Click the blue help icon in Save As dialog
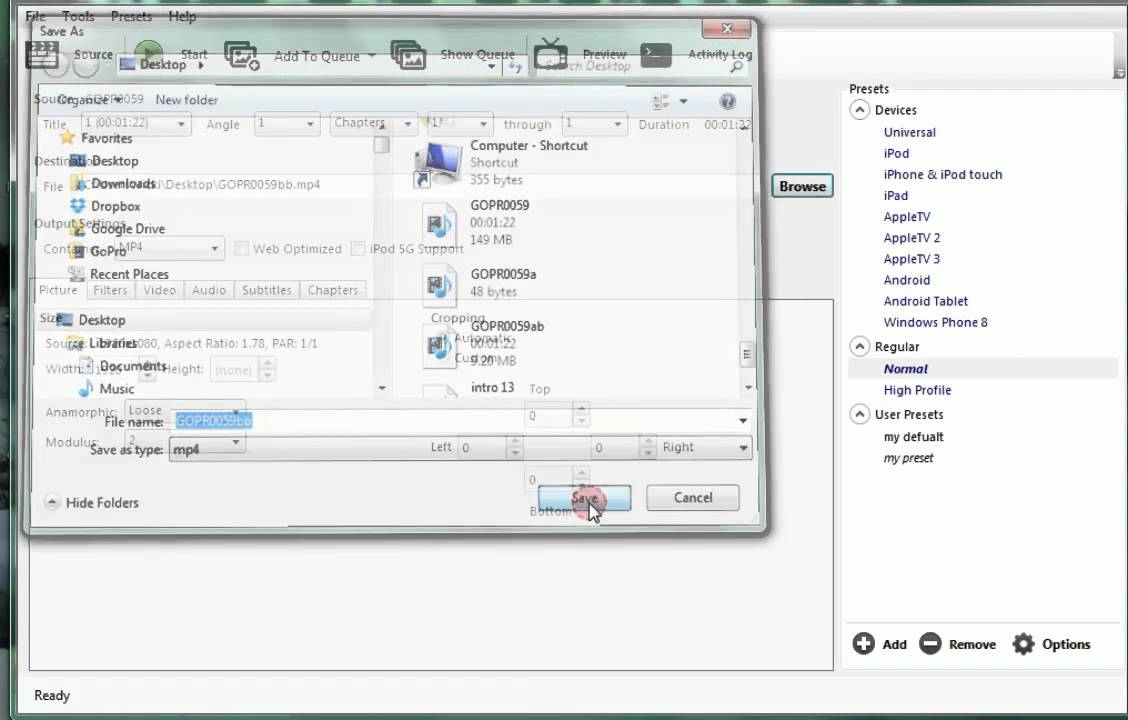 pos(727,101)
